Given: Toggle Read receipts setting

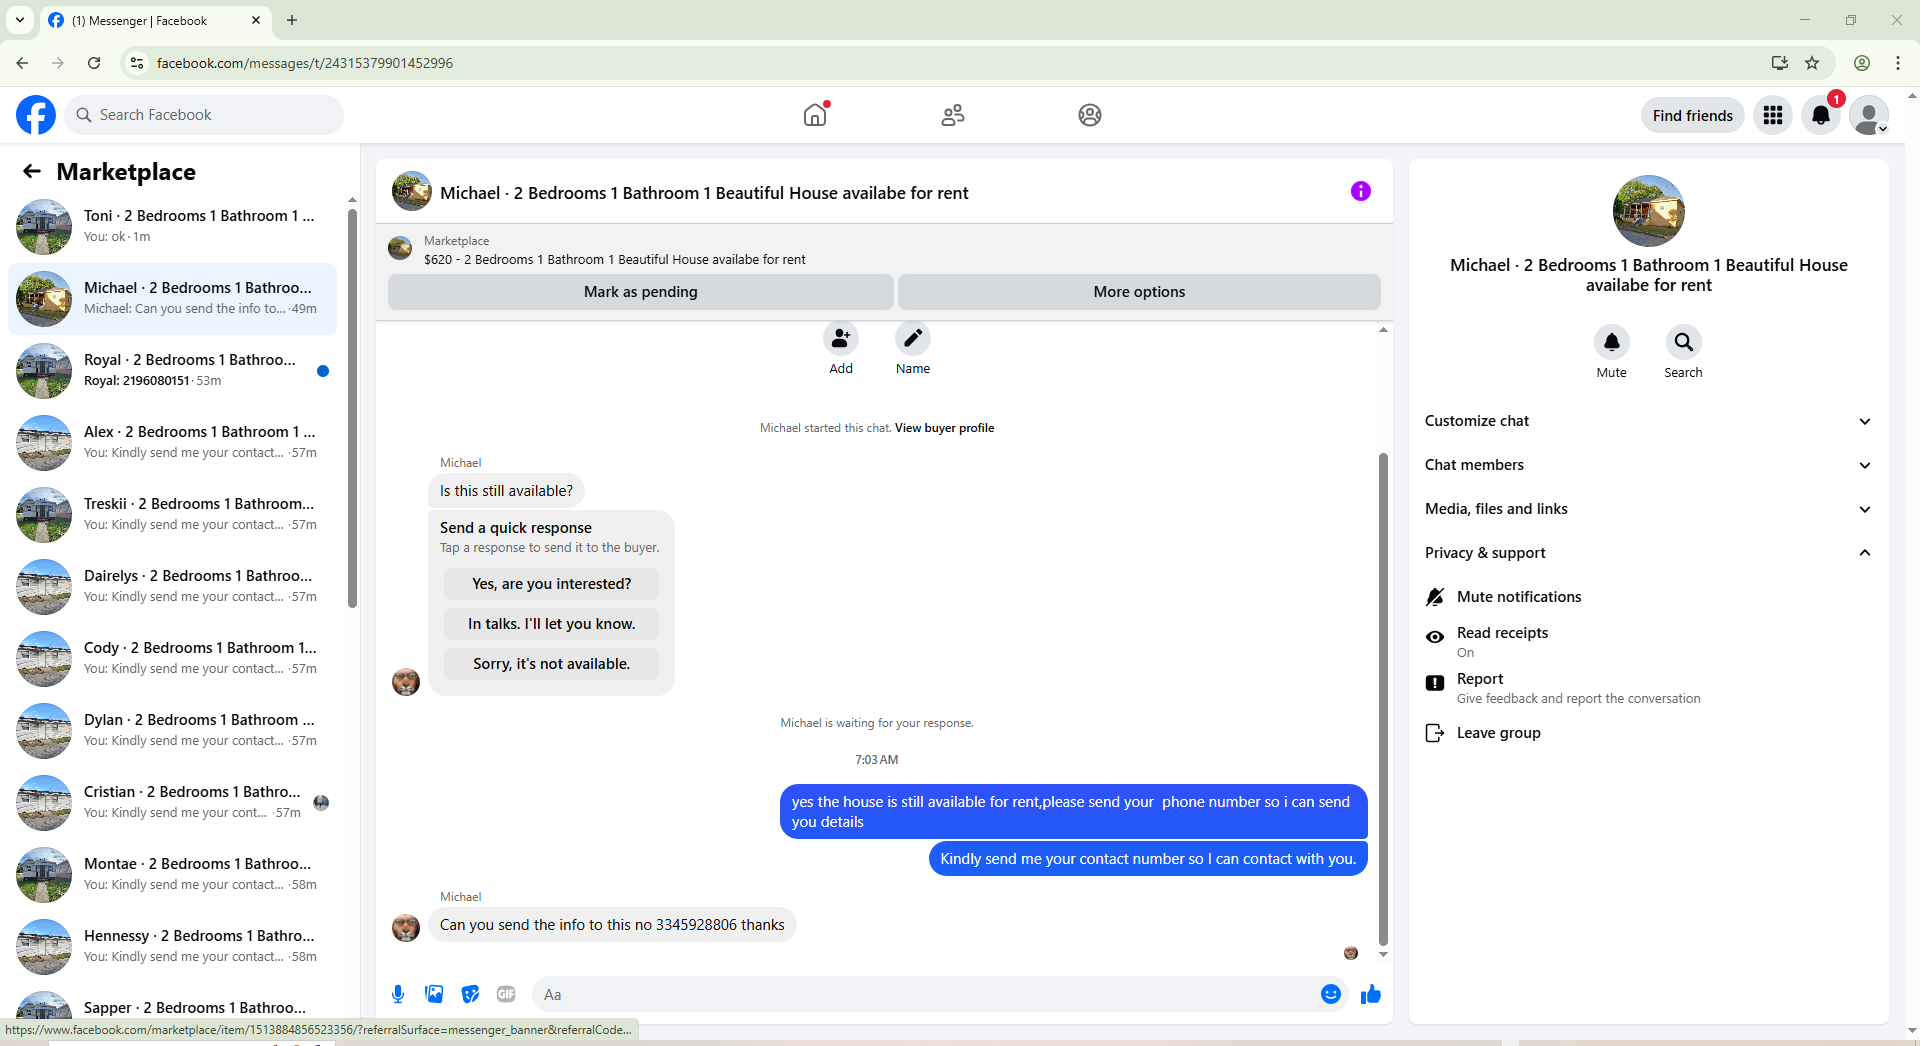Looking at the screenshot, I should [1649, 642].
